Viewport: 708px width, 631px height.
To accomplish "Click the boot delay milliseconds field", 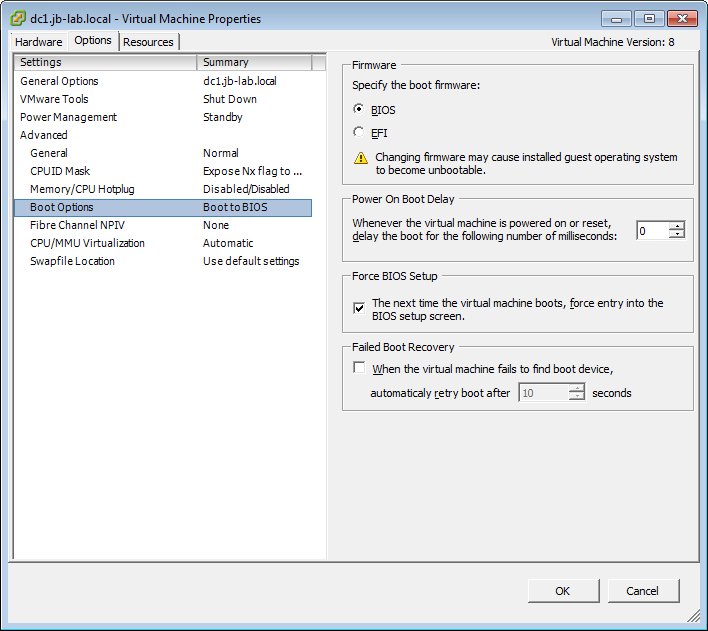I will (x=652, y=231).
